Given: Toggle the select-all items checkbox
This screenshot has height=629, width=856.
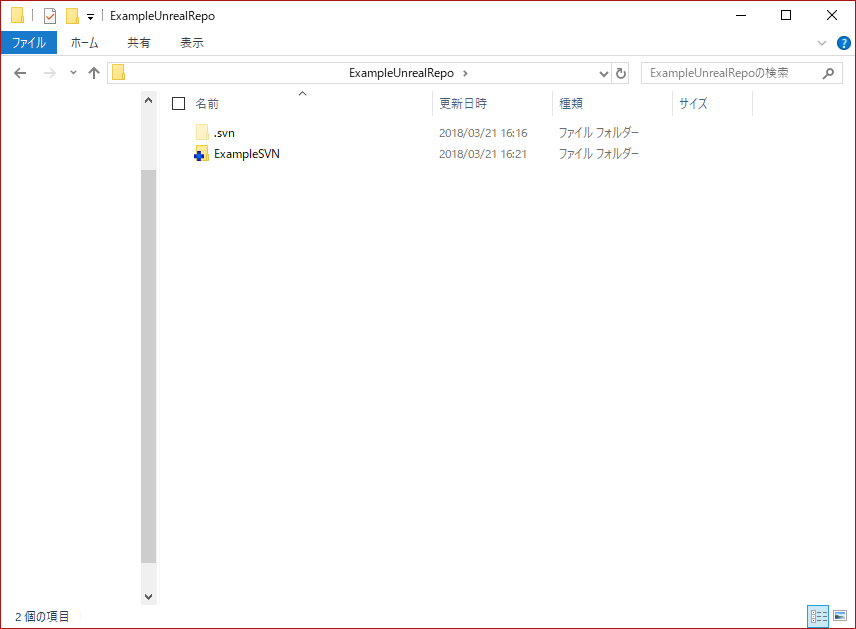Looking at the screenshot, I should click(x=179, y=104).
